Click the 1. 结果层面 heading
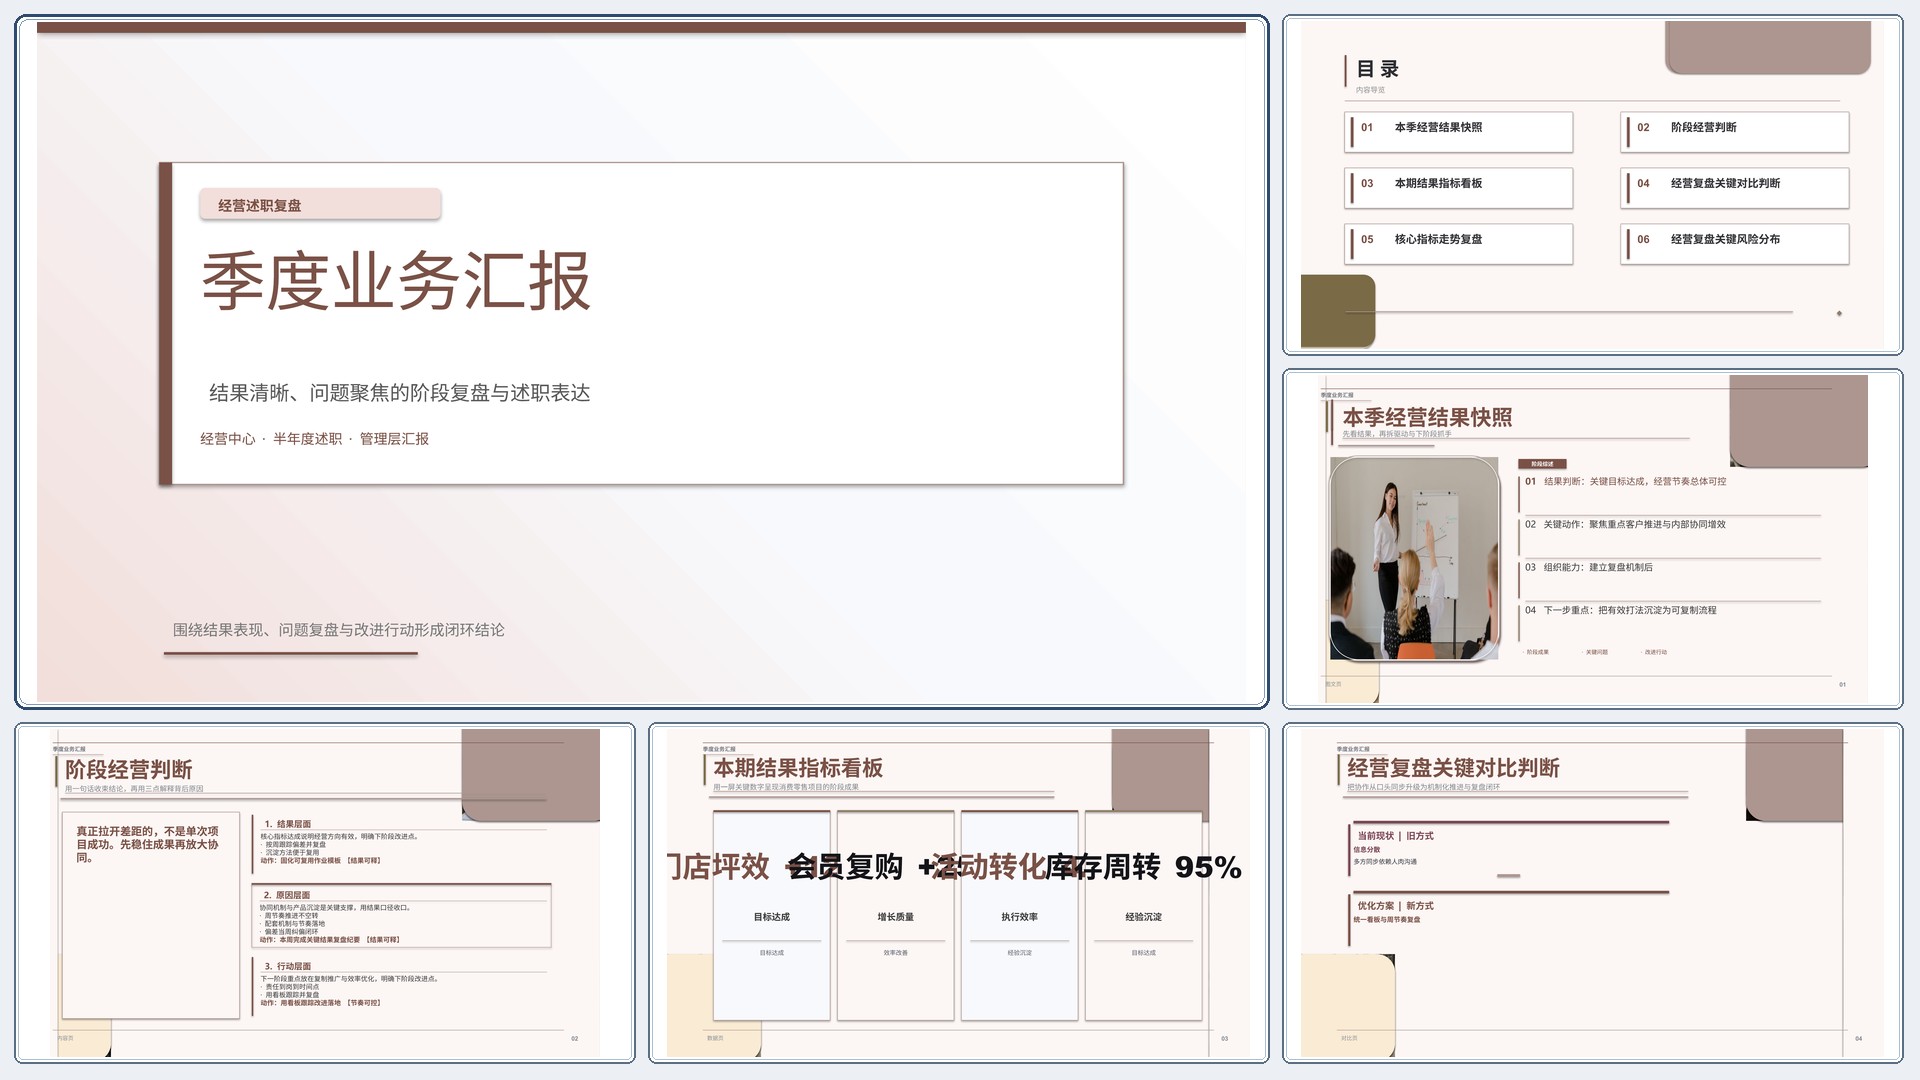The height and width of the screenshot is (1080, 1920). (x=288, y=824)
